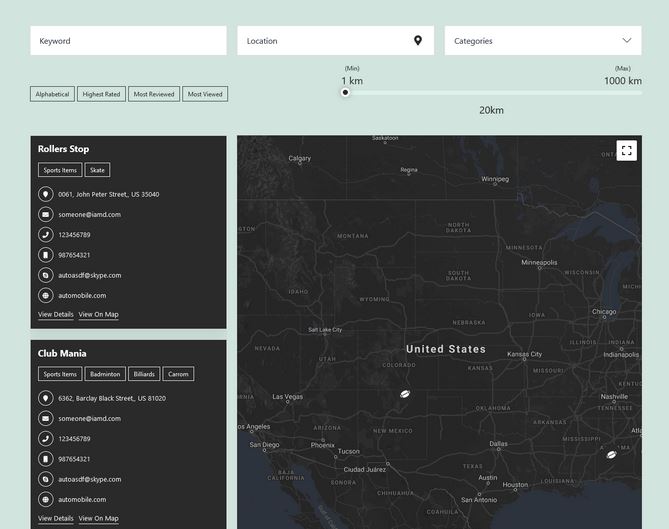This screenshot has width=669, height=529.
Task: Click View On Map for Rollers Stop
Action: pos(99,314)
